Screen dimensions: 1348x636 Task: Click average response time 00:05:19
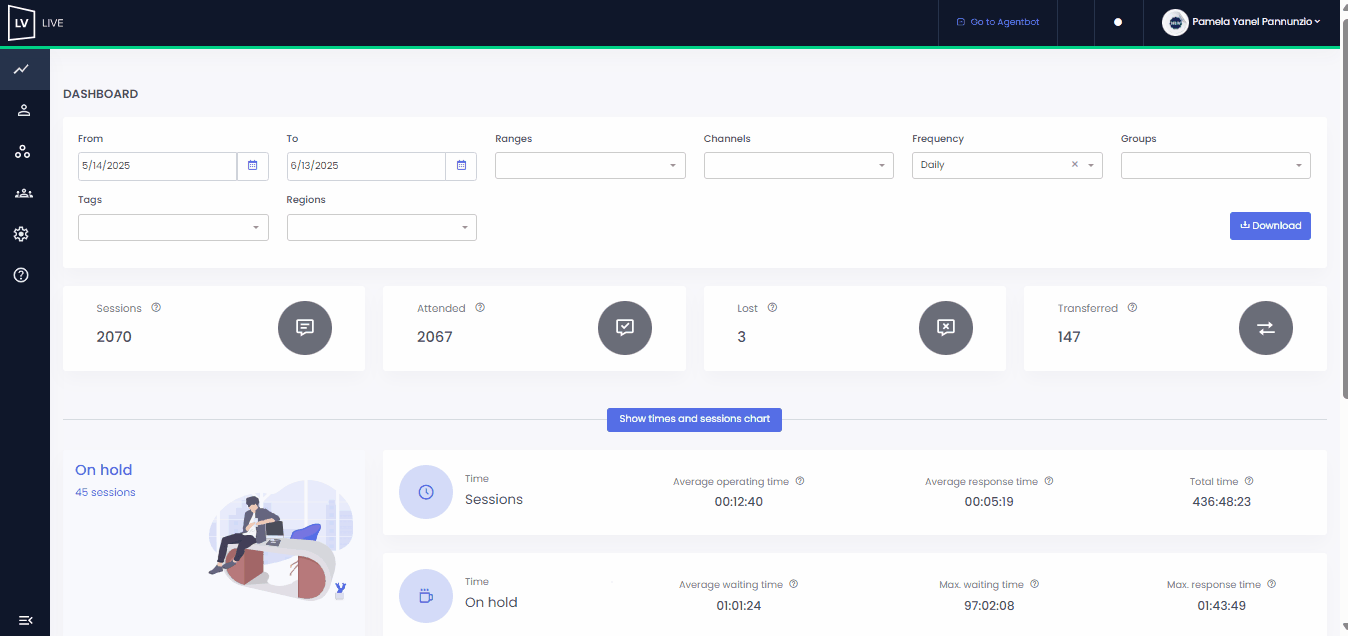989,502
